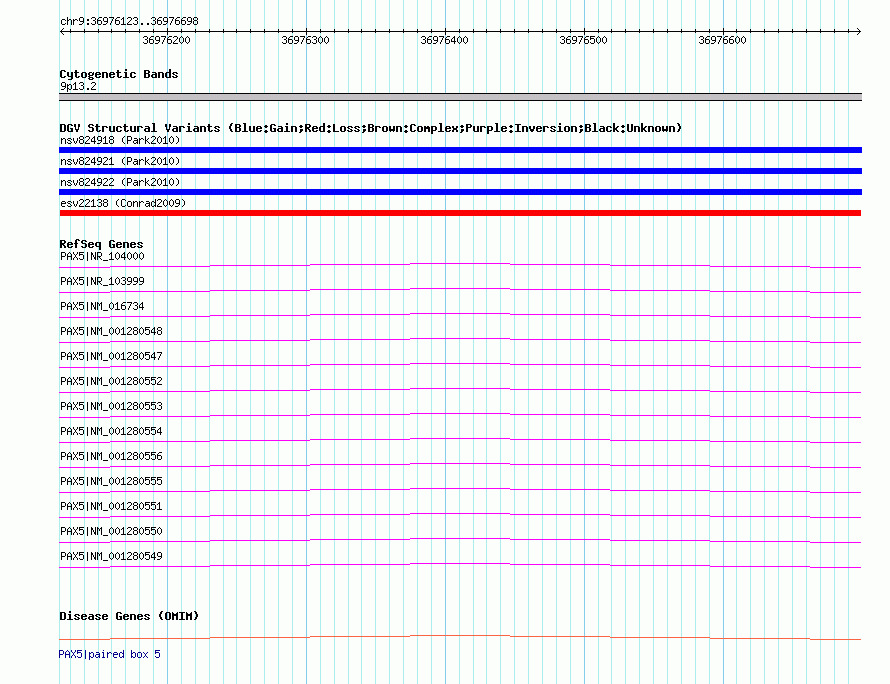
Task: Select the RefSeq Genes track title
Action: 102,244
